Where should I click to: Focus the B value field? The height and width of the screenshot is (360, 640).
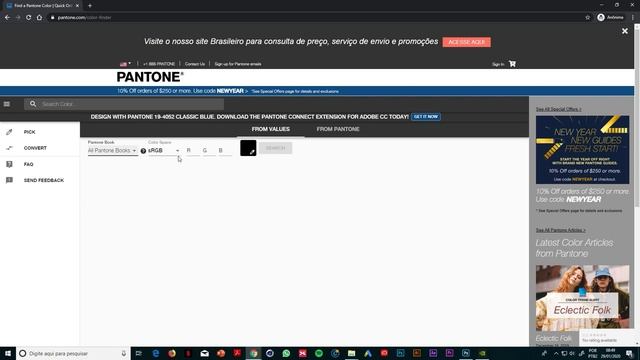(x=224, y=151)
